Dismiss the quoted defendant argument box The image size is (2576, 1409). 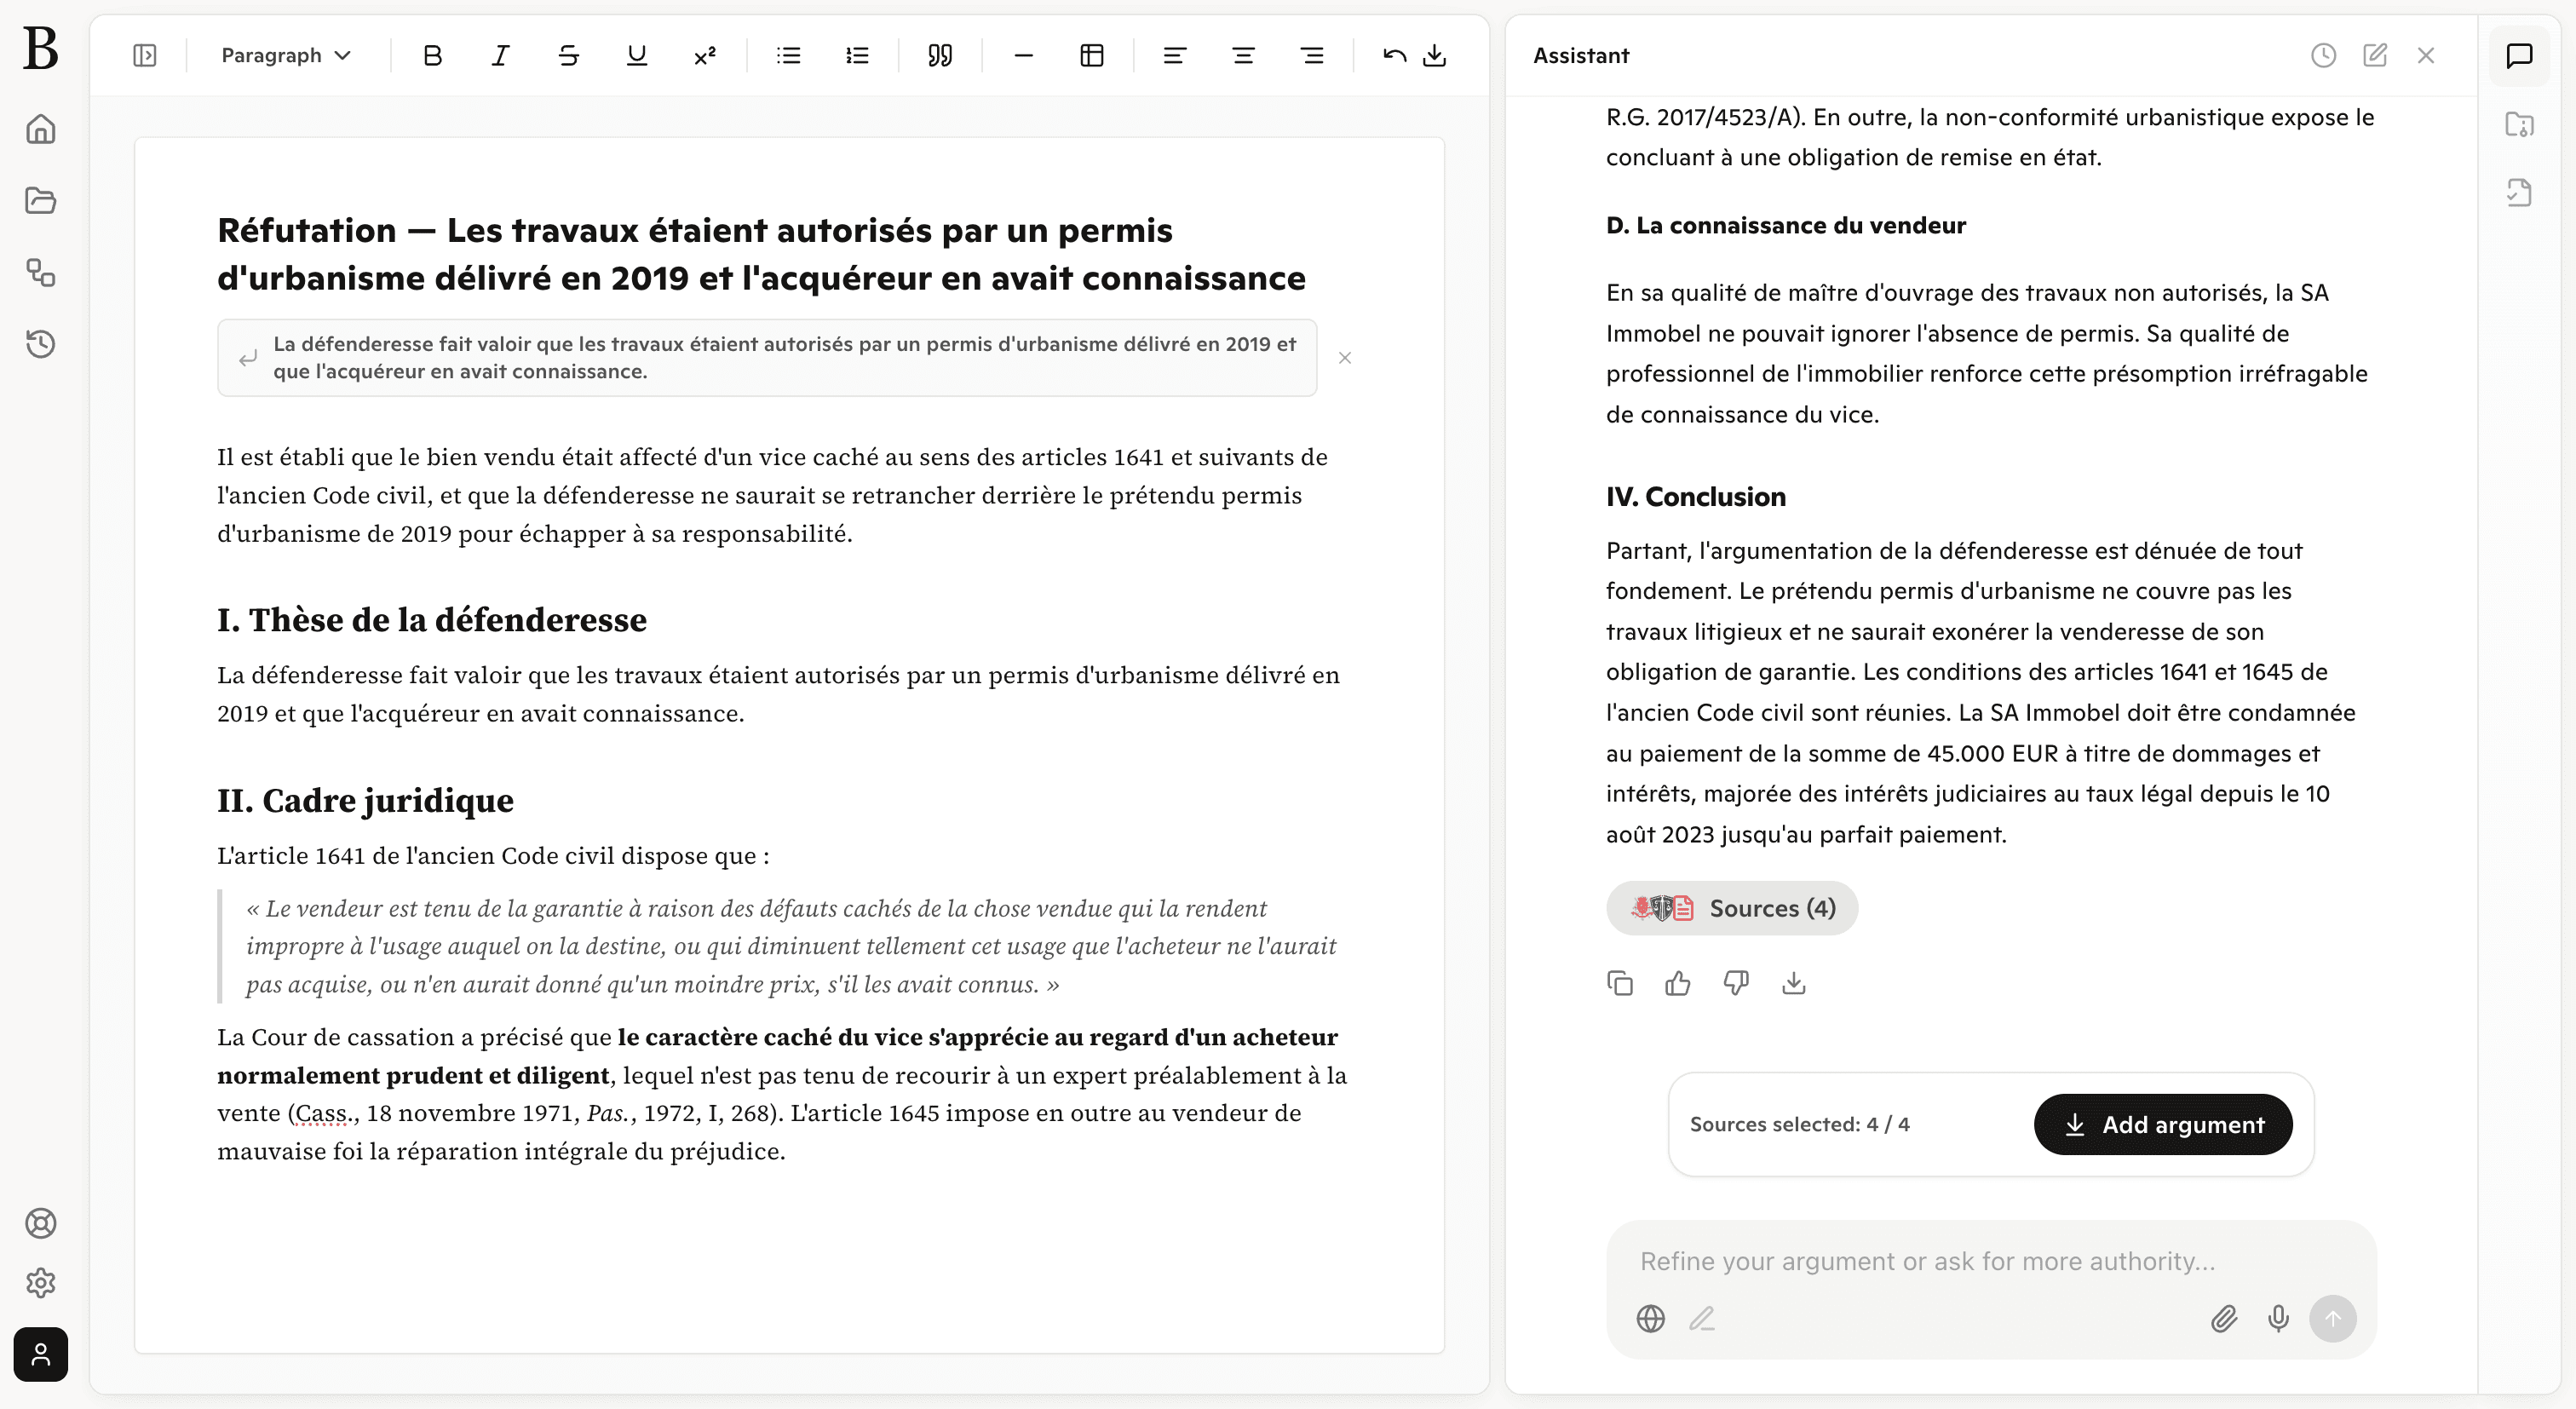[x=1345, y=358]
